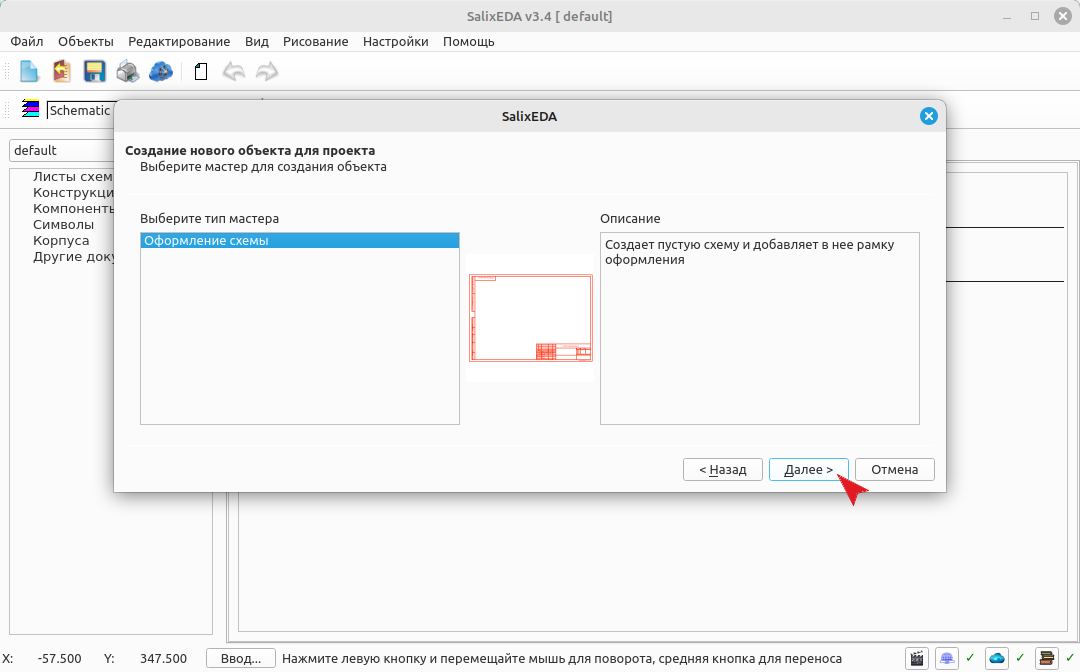Open the Настройки menu

pyautogui.click(x=395, y=41)
